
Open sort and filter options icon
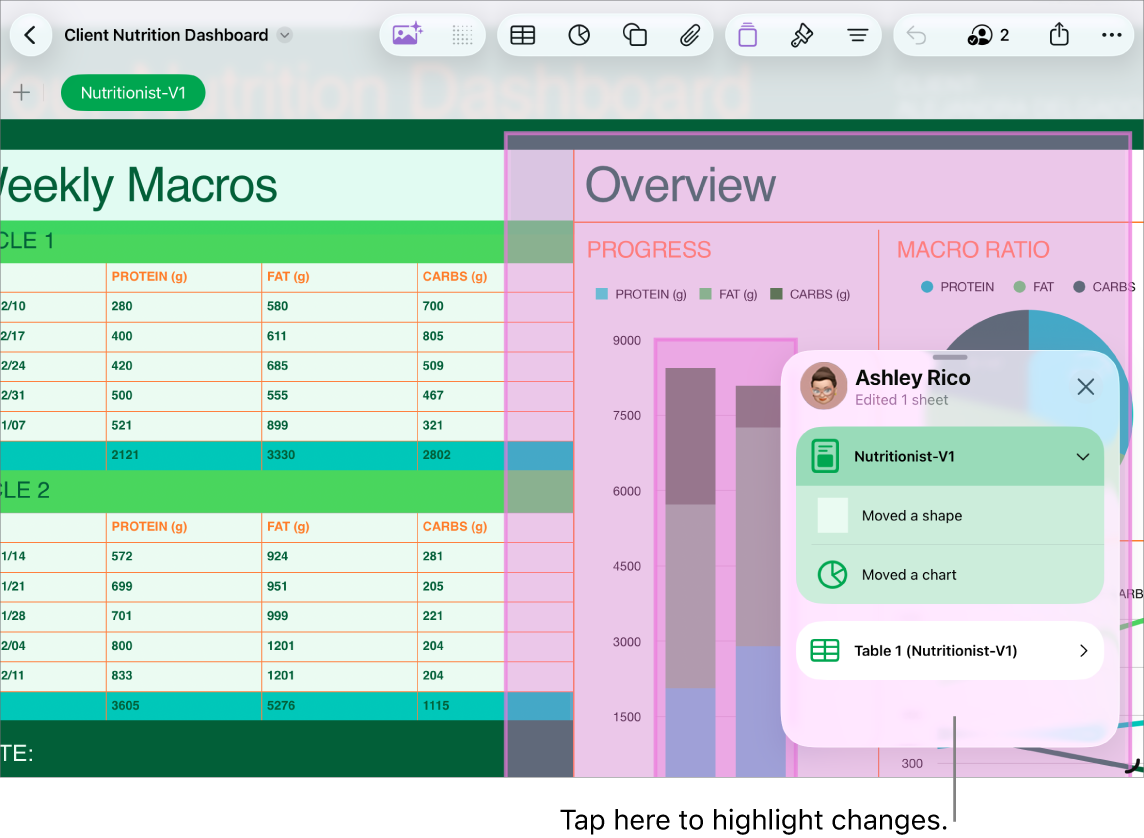[x=858, y=35]
